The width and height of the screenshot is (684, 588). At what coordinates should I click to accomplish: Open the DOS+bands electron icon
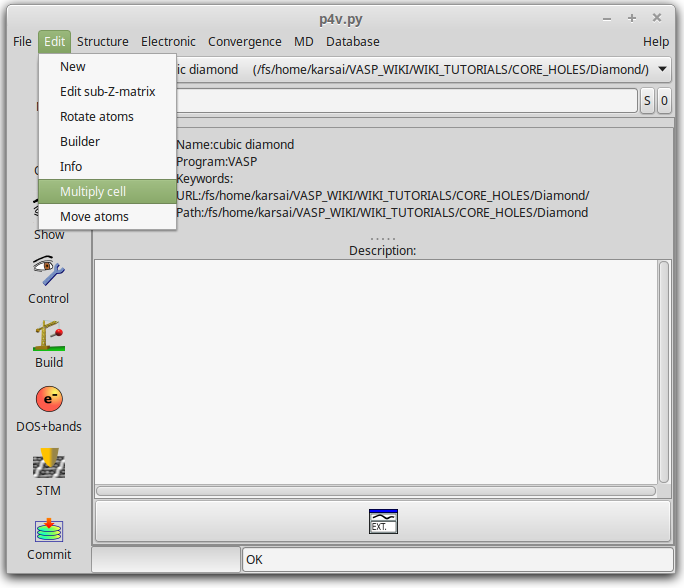48,400
